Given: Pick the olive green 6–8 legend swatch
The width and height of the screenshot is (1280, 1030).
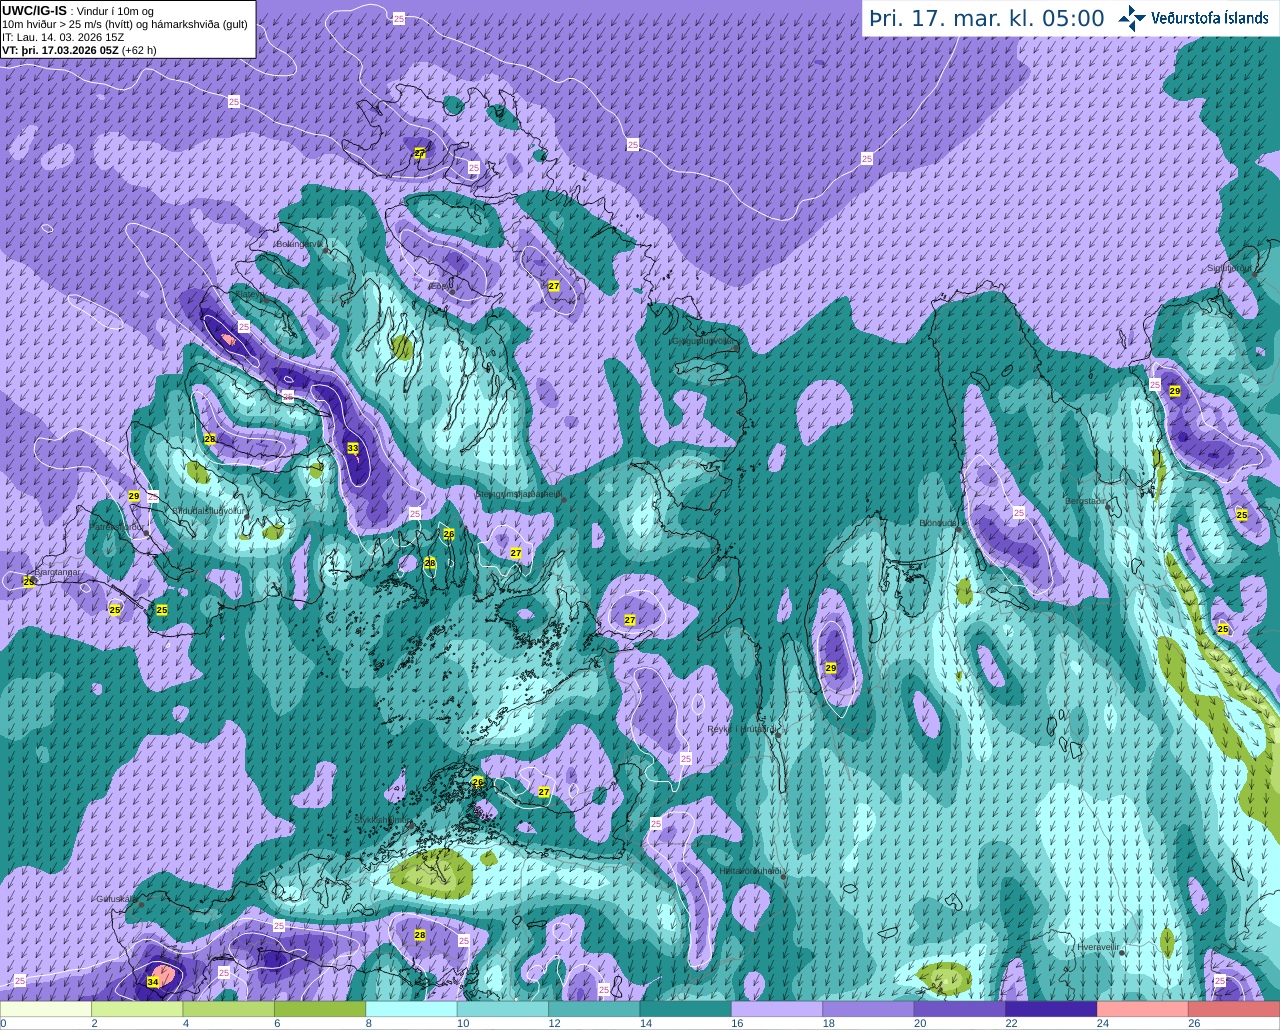Looking at the screenshot, I should click(x=320, y=1009).
